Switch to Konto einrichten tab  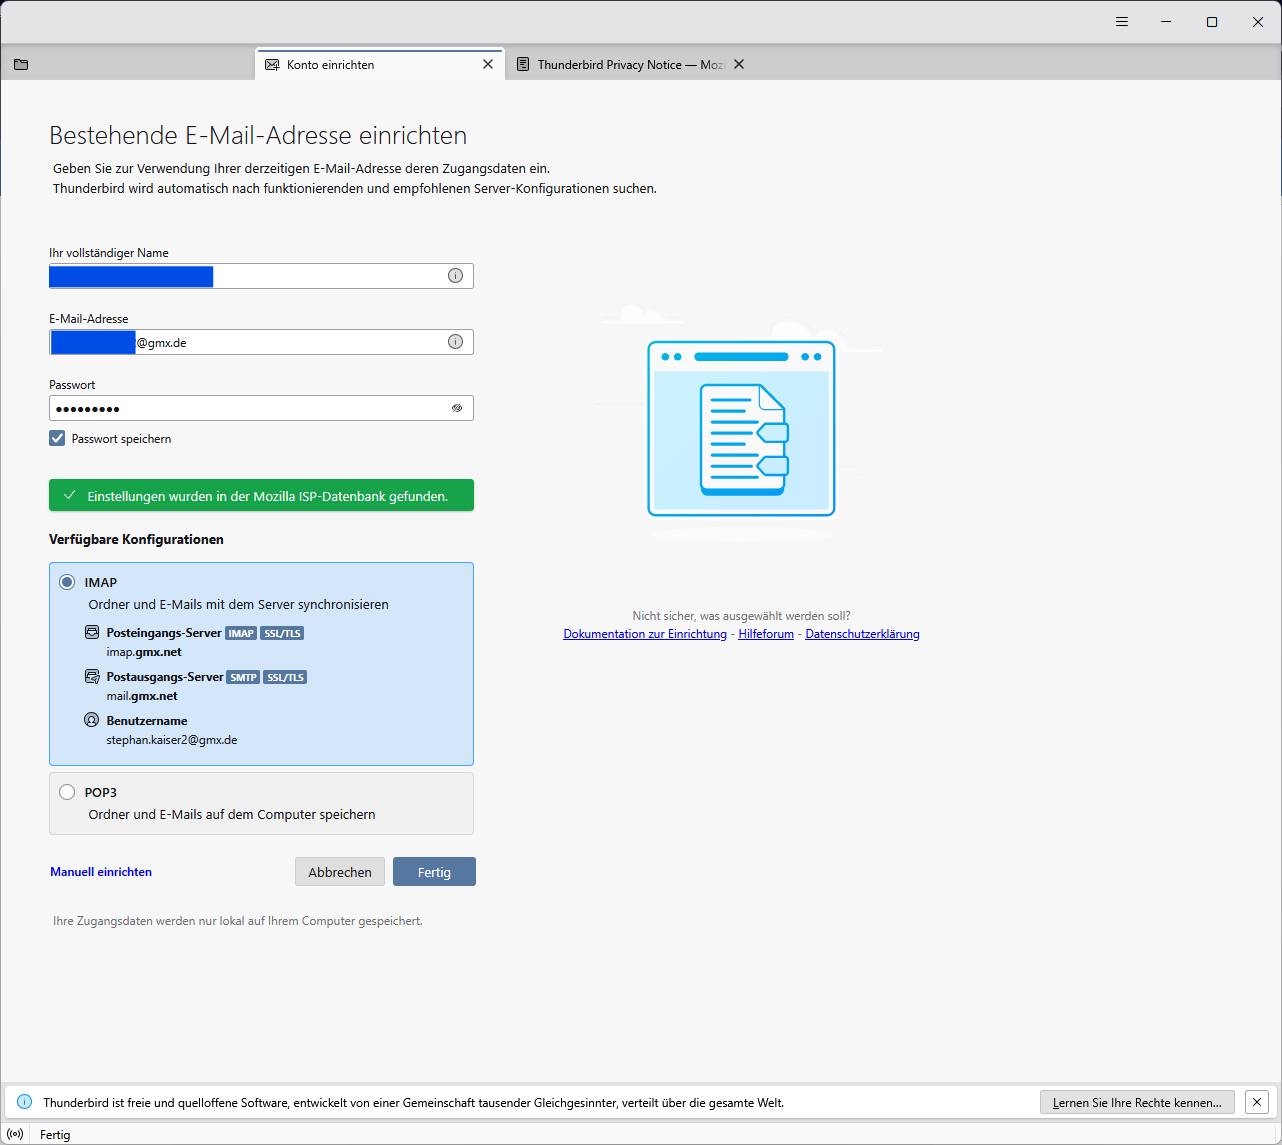pos(380,64)
